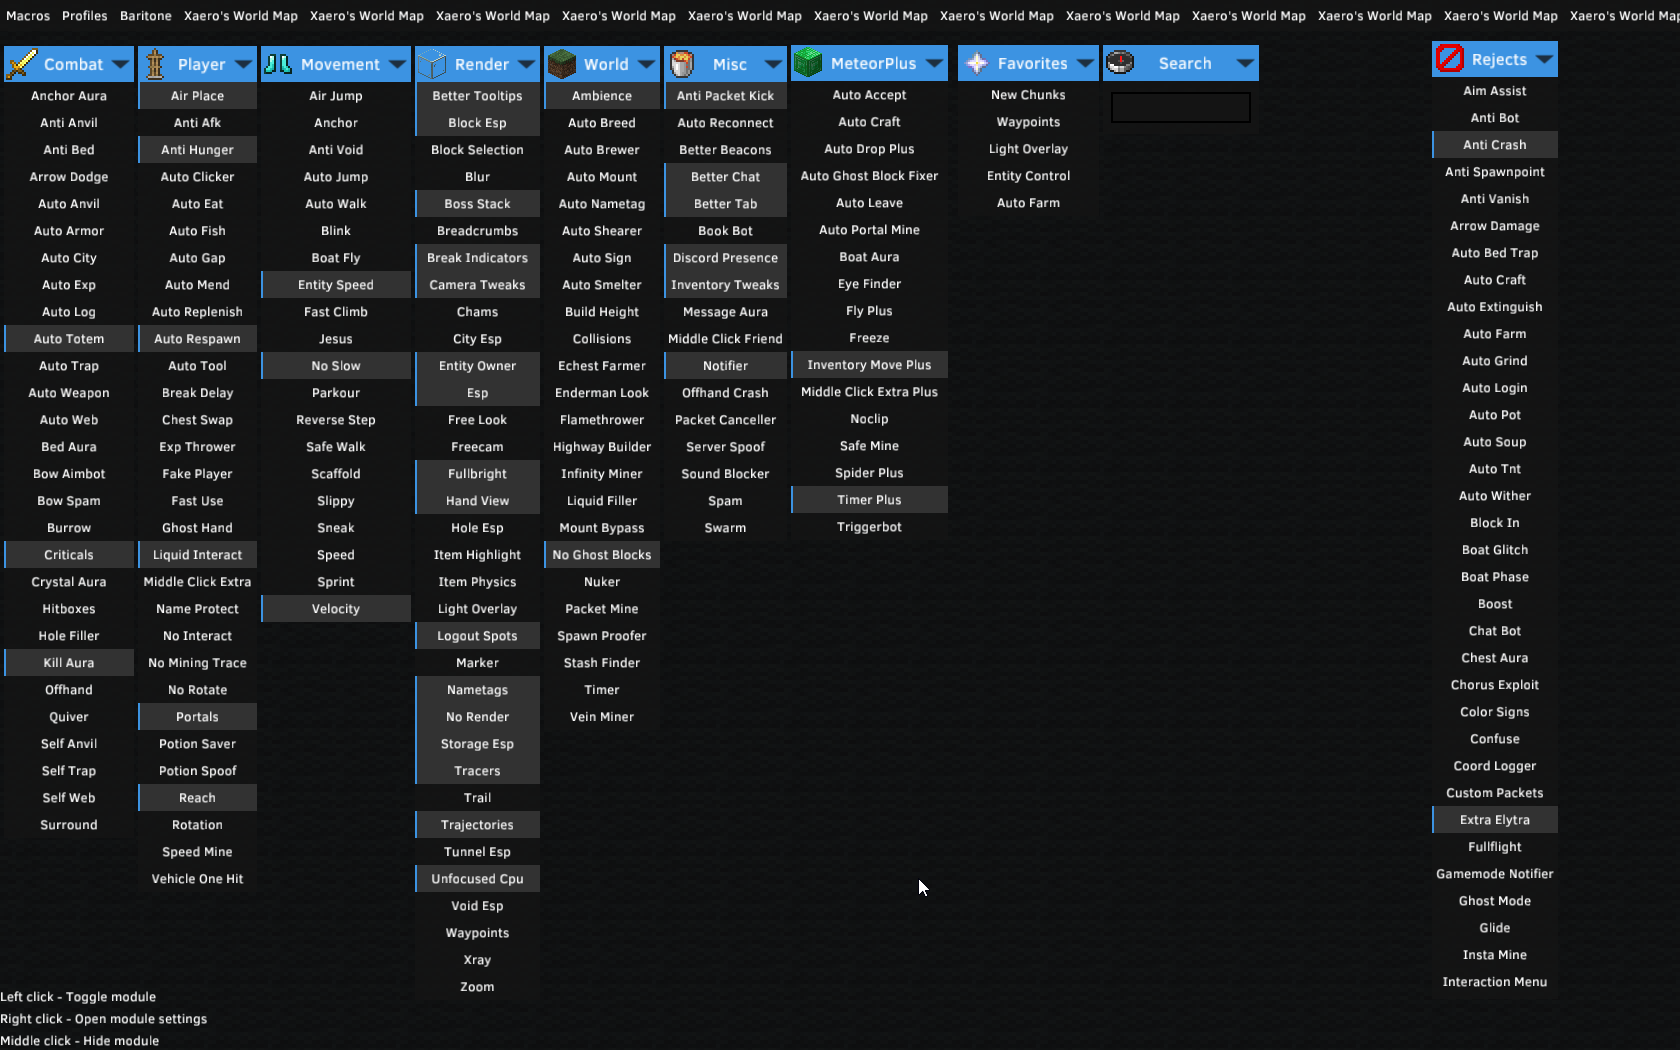Click the lava bucket icon on Misc header
The height and width of the screenshot is (1050, 1680).
680,63
